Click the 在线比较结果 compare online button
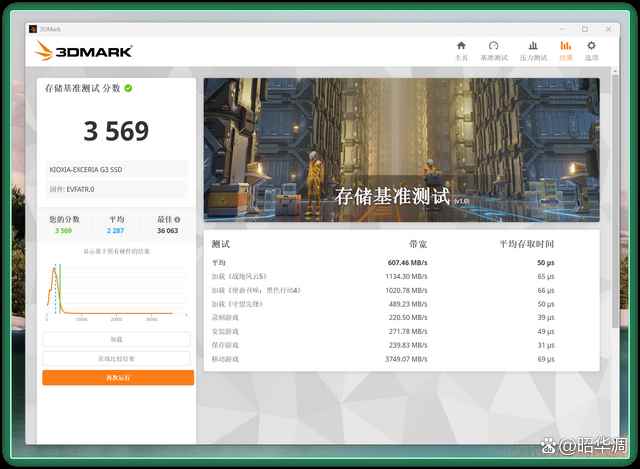 coord(117,358)
